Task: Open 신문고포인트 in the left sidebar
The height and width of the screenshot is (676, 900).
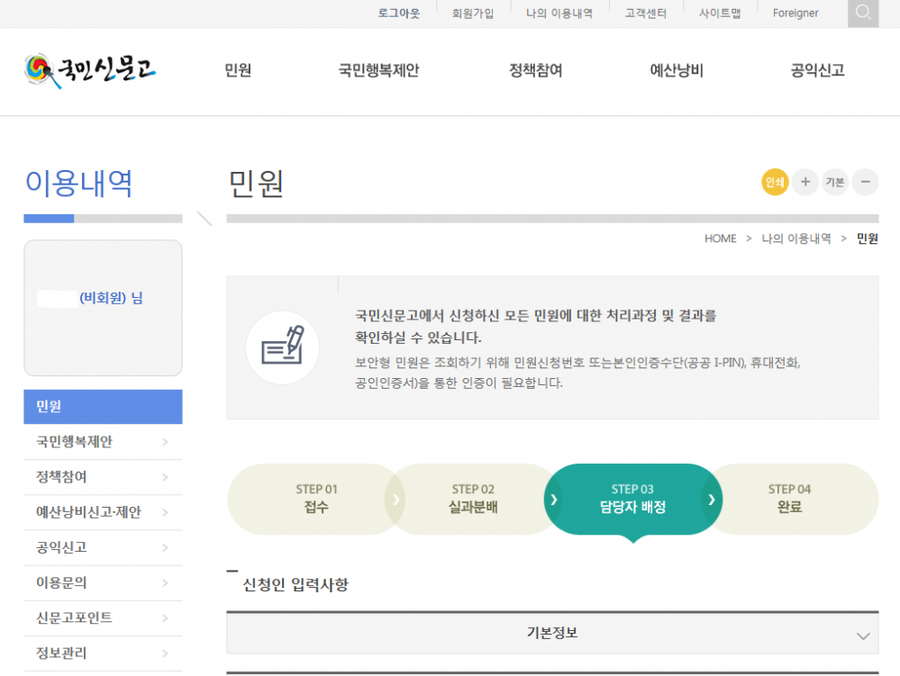Action: [74, 618]
